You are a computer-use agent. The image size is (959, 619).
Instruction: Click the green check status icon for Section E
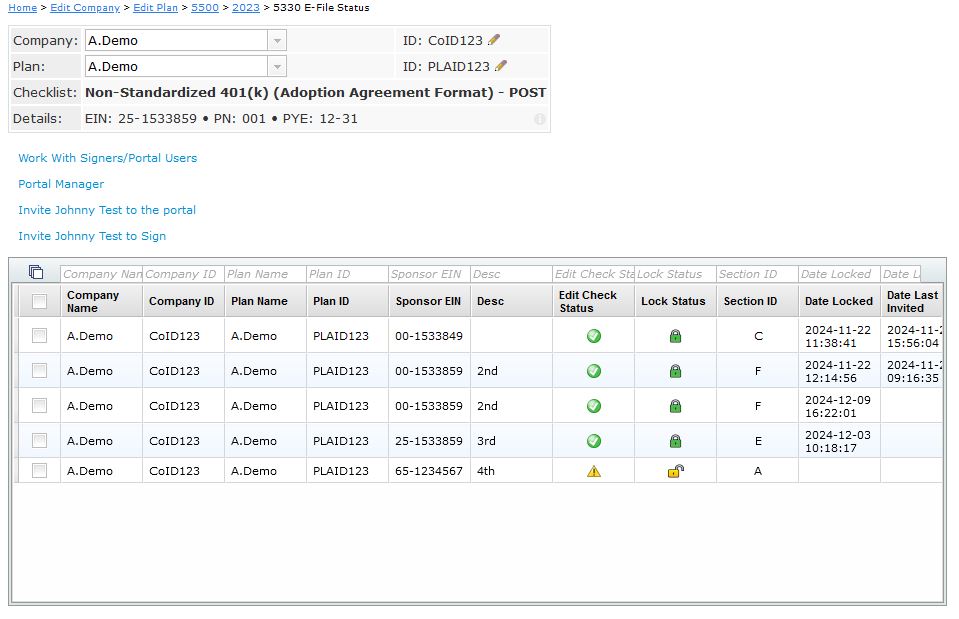point(594,441)
